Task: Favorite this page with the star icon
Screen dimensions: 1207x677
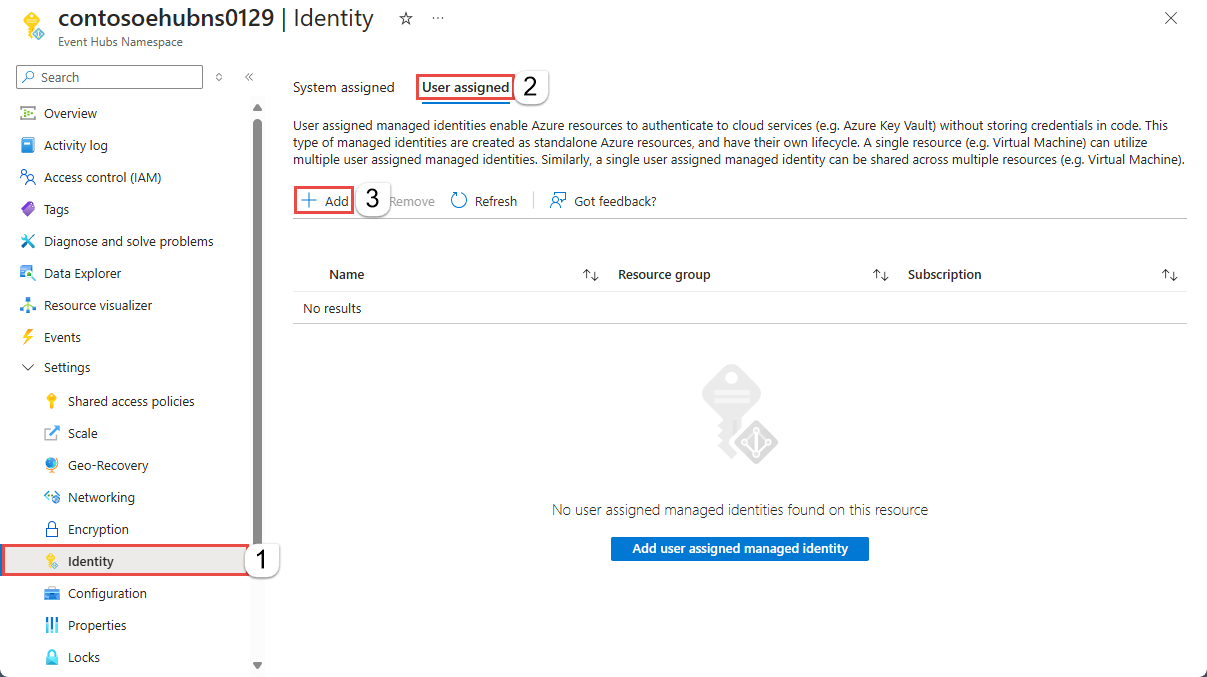Action: (x=406, y=18)
